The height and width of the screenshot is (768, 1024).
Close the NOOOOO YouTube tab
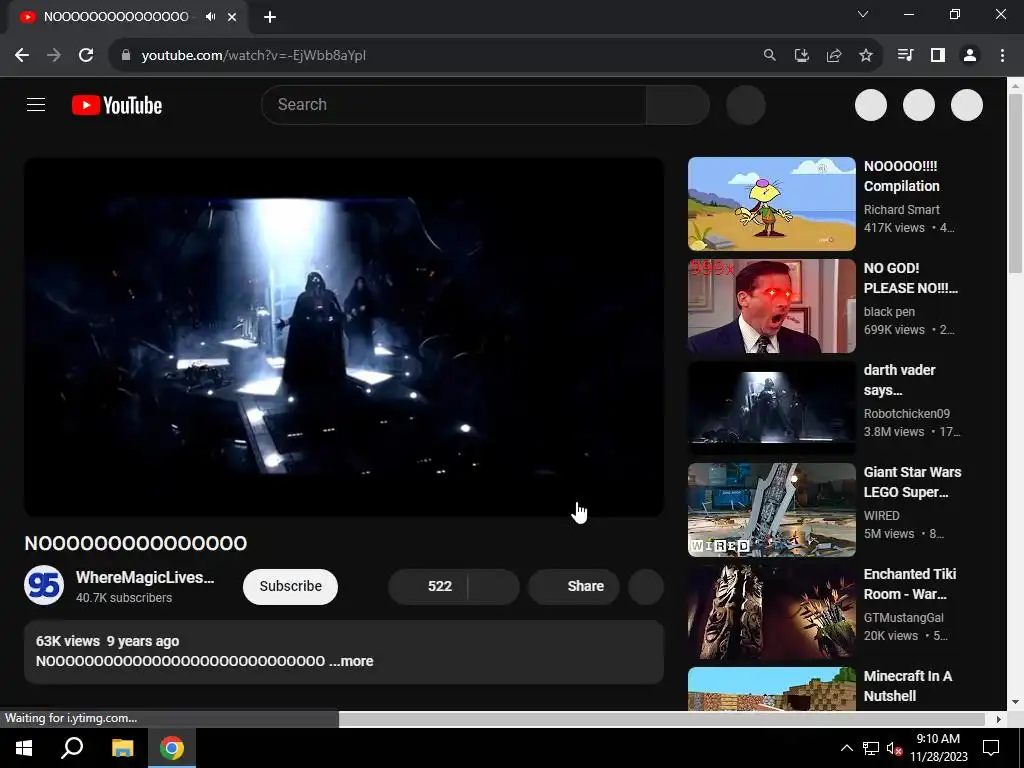coord(232,17)
